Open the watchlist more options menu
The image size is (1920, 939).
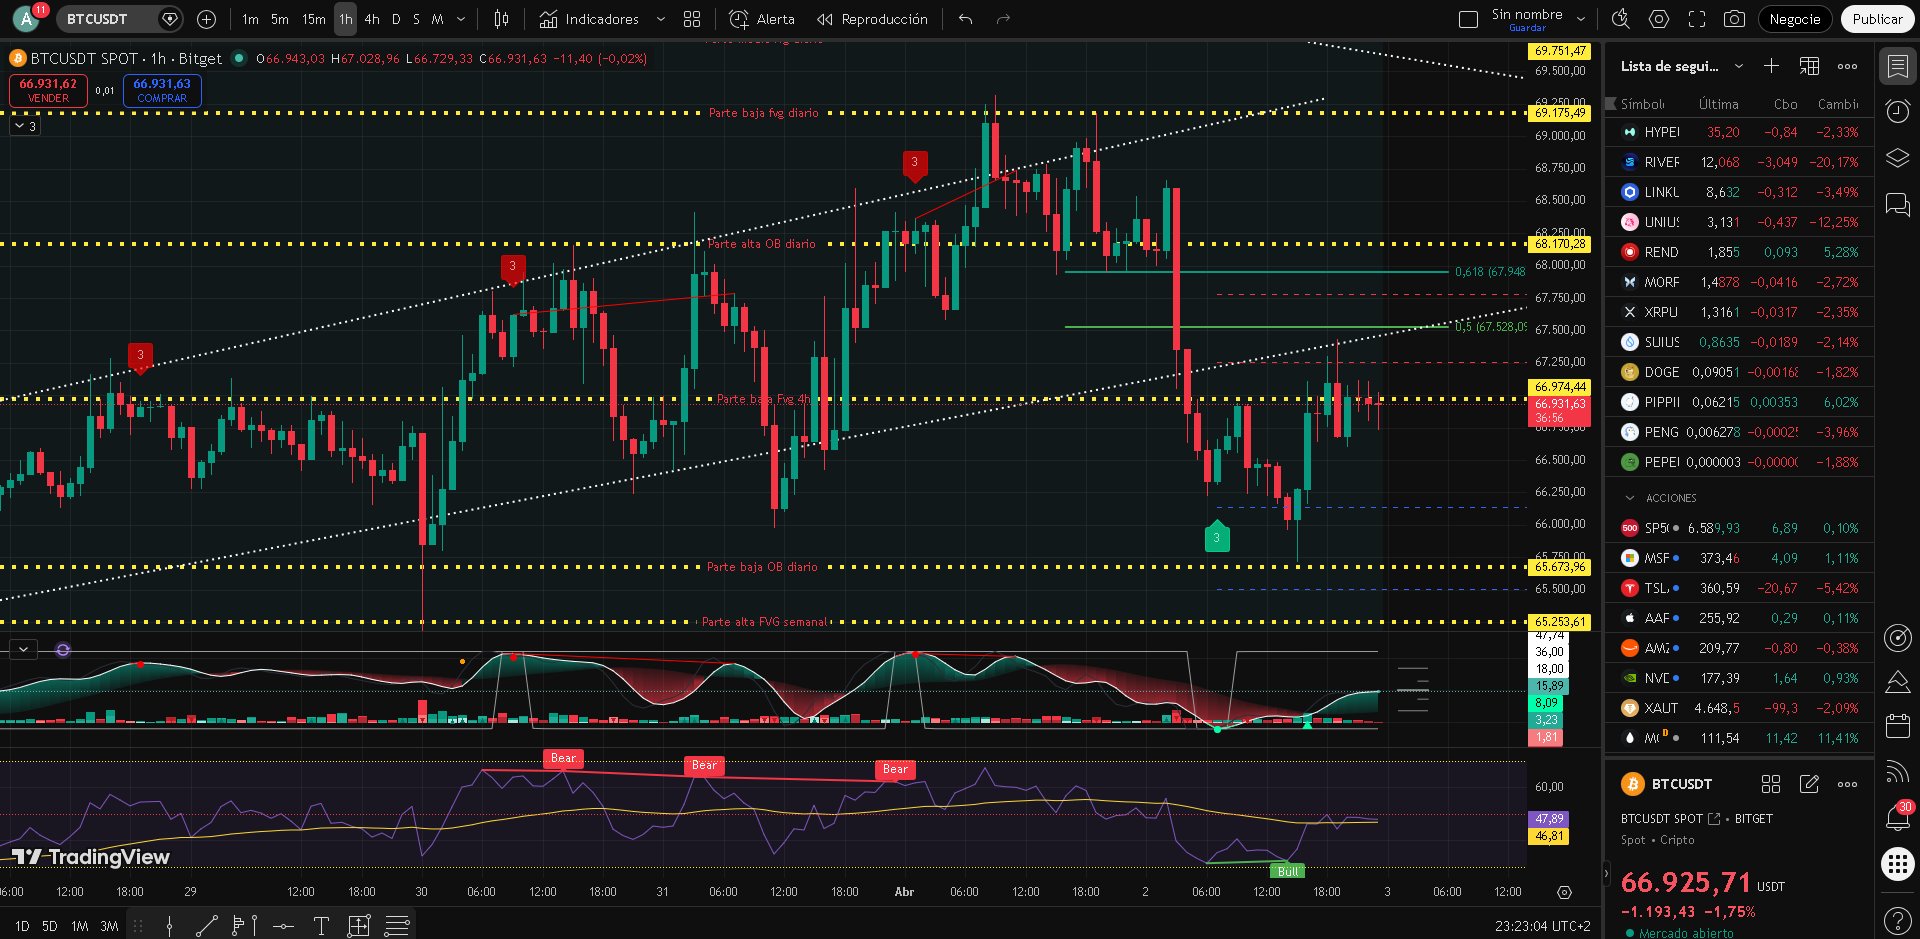point(1847,66)
